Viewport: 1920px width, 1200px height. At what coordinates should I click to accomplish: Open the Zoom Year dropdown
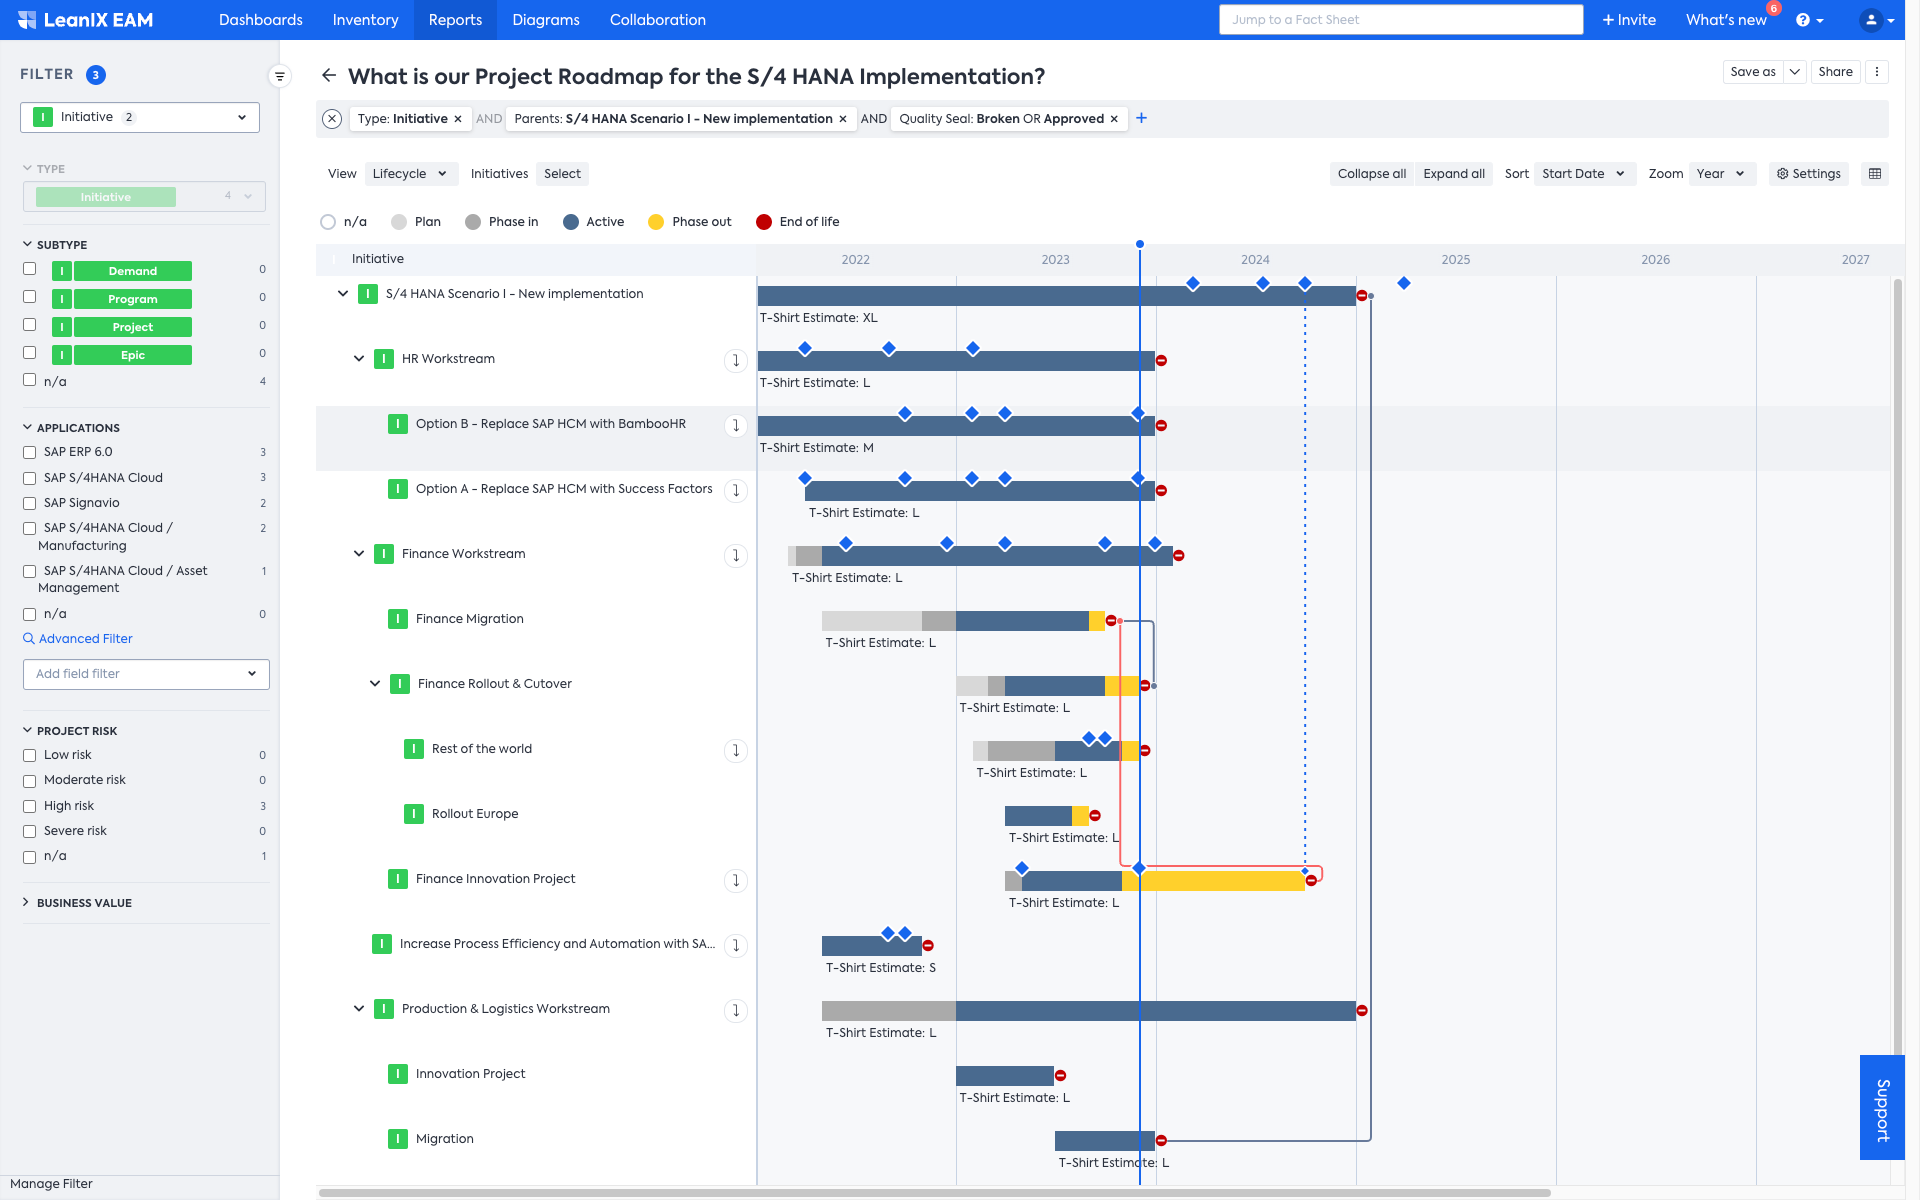tap(1722, 174)
